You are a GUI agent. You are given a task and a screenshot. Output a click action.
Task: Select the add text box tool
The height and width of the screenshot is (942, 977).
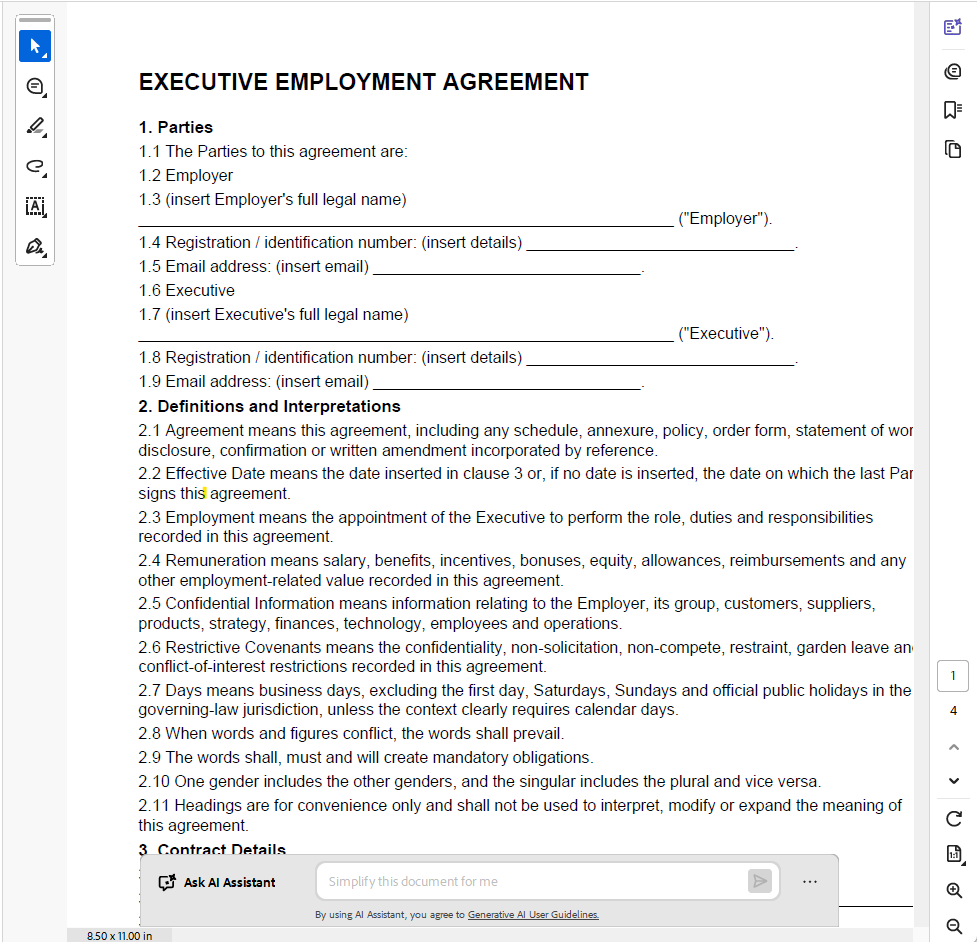coord(35,206)
